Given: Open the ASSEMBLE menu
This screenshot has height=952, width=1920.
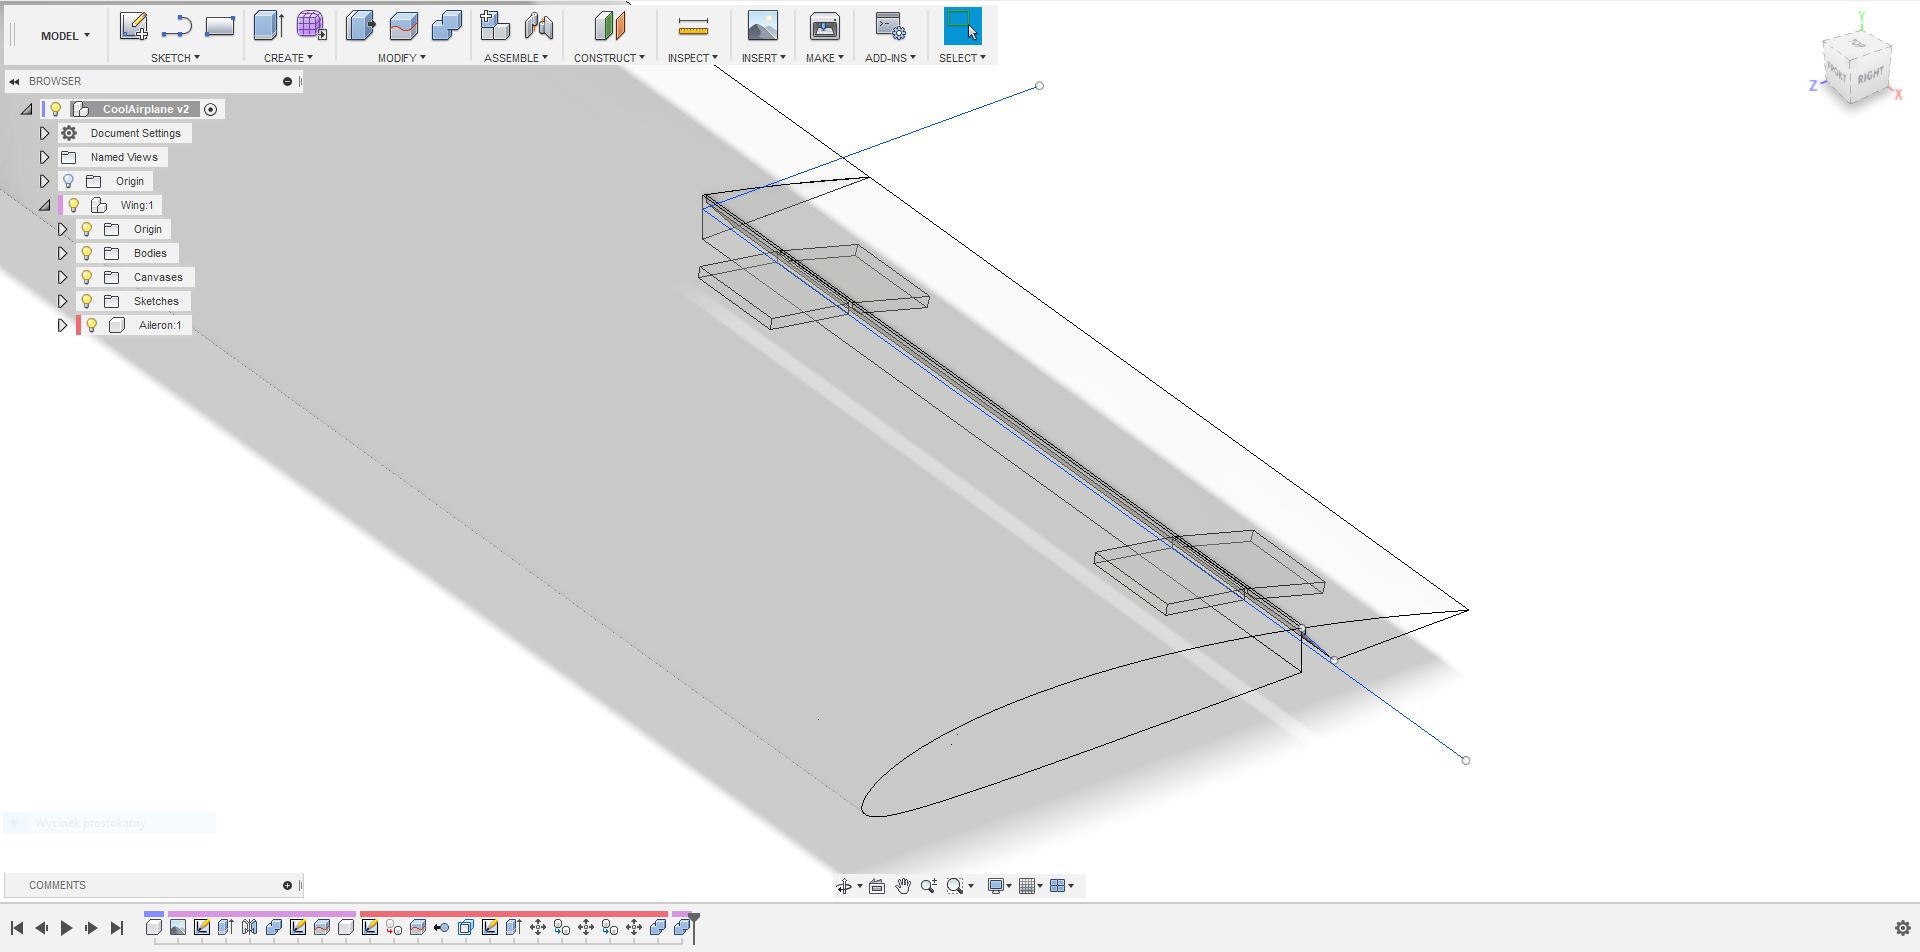Looking at the screenshot, I should pos(516,58).
